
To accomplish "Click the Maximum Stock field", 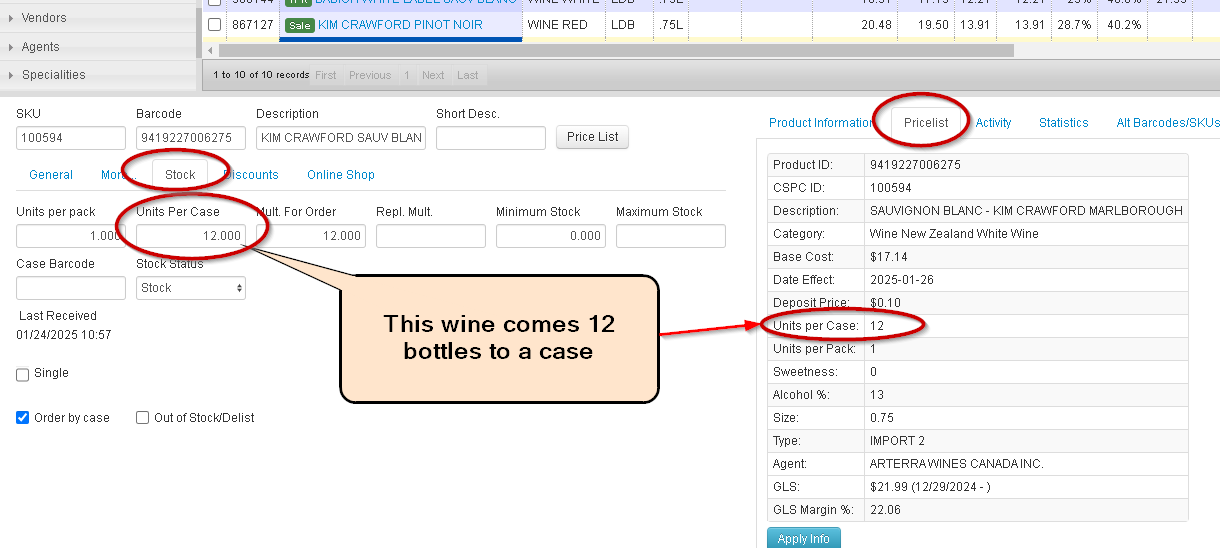I will [671, 236].
